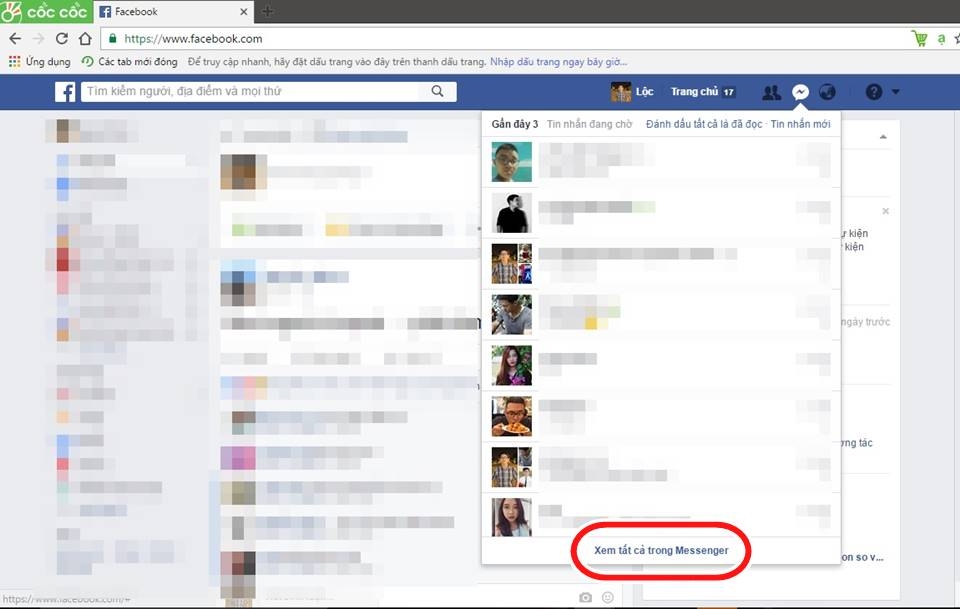Open the Lộc profile link

pos(644,92)
